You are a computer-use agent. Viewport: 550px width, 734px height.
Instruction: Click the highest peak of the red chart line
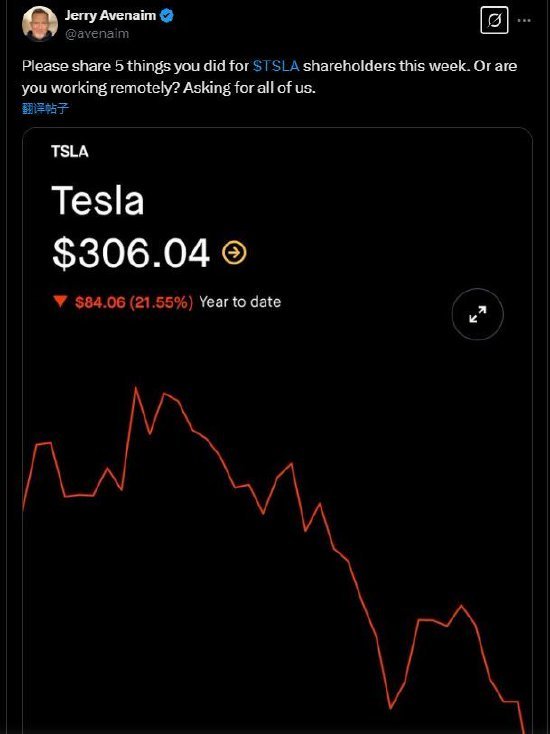click(x=136, y=388)
